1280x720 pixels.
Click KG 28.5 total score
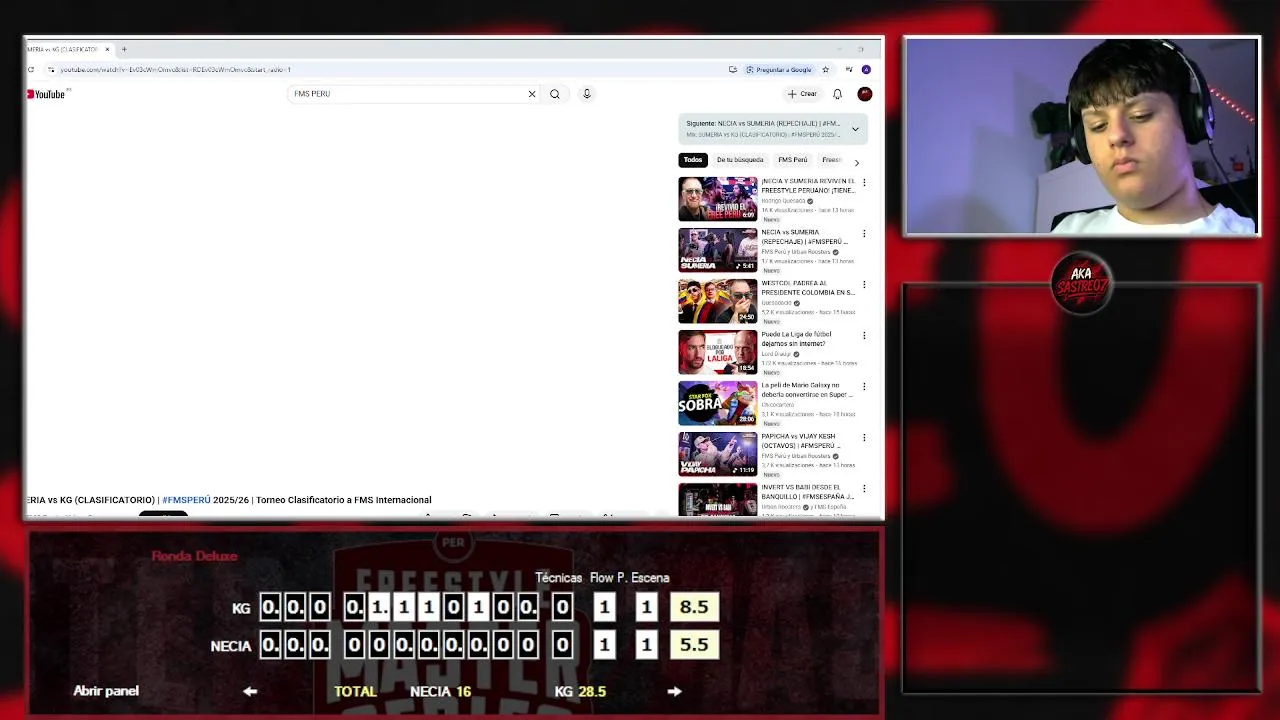click(580, 691)
